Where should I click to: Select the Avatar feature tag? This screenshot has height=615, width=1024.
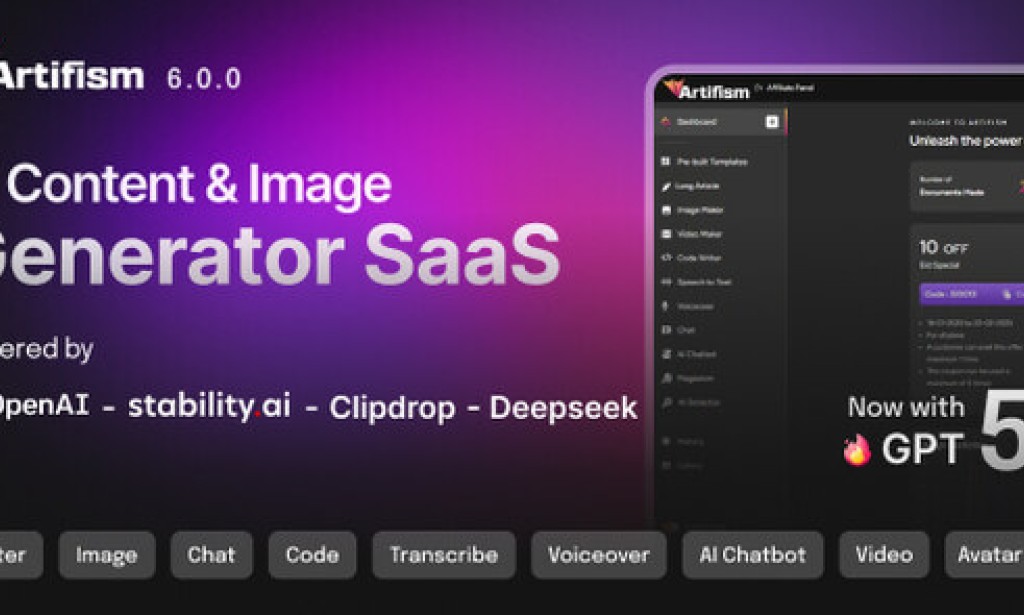[985, 555]
